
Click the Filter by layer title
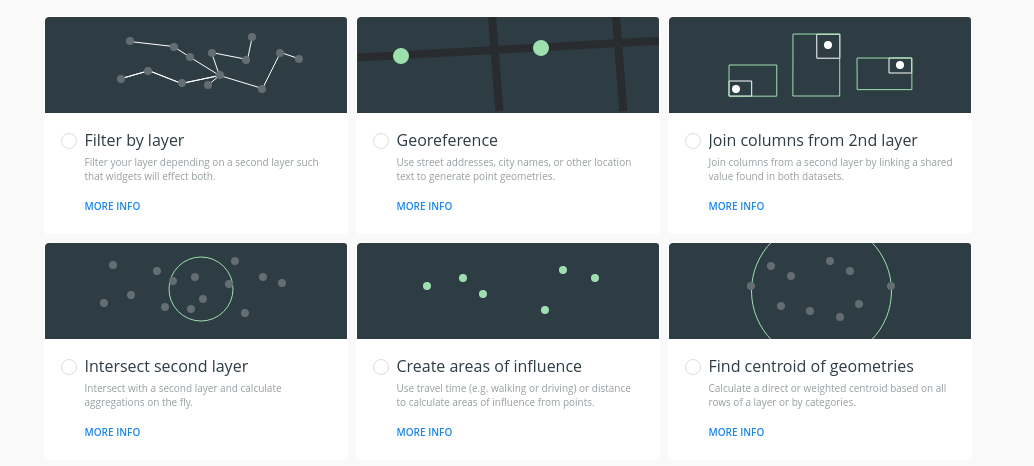(x=134, y=140)
